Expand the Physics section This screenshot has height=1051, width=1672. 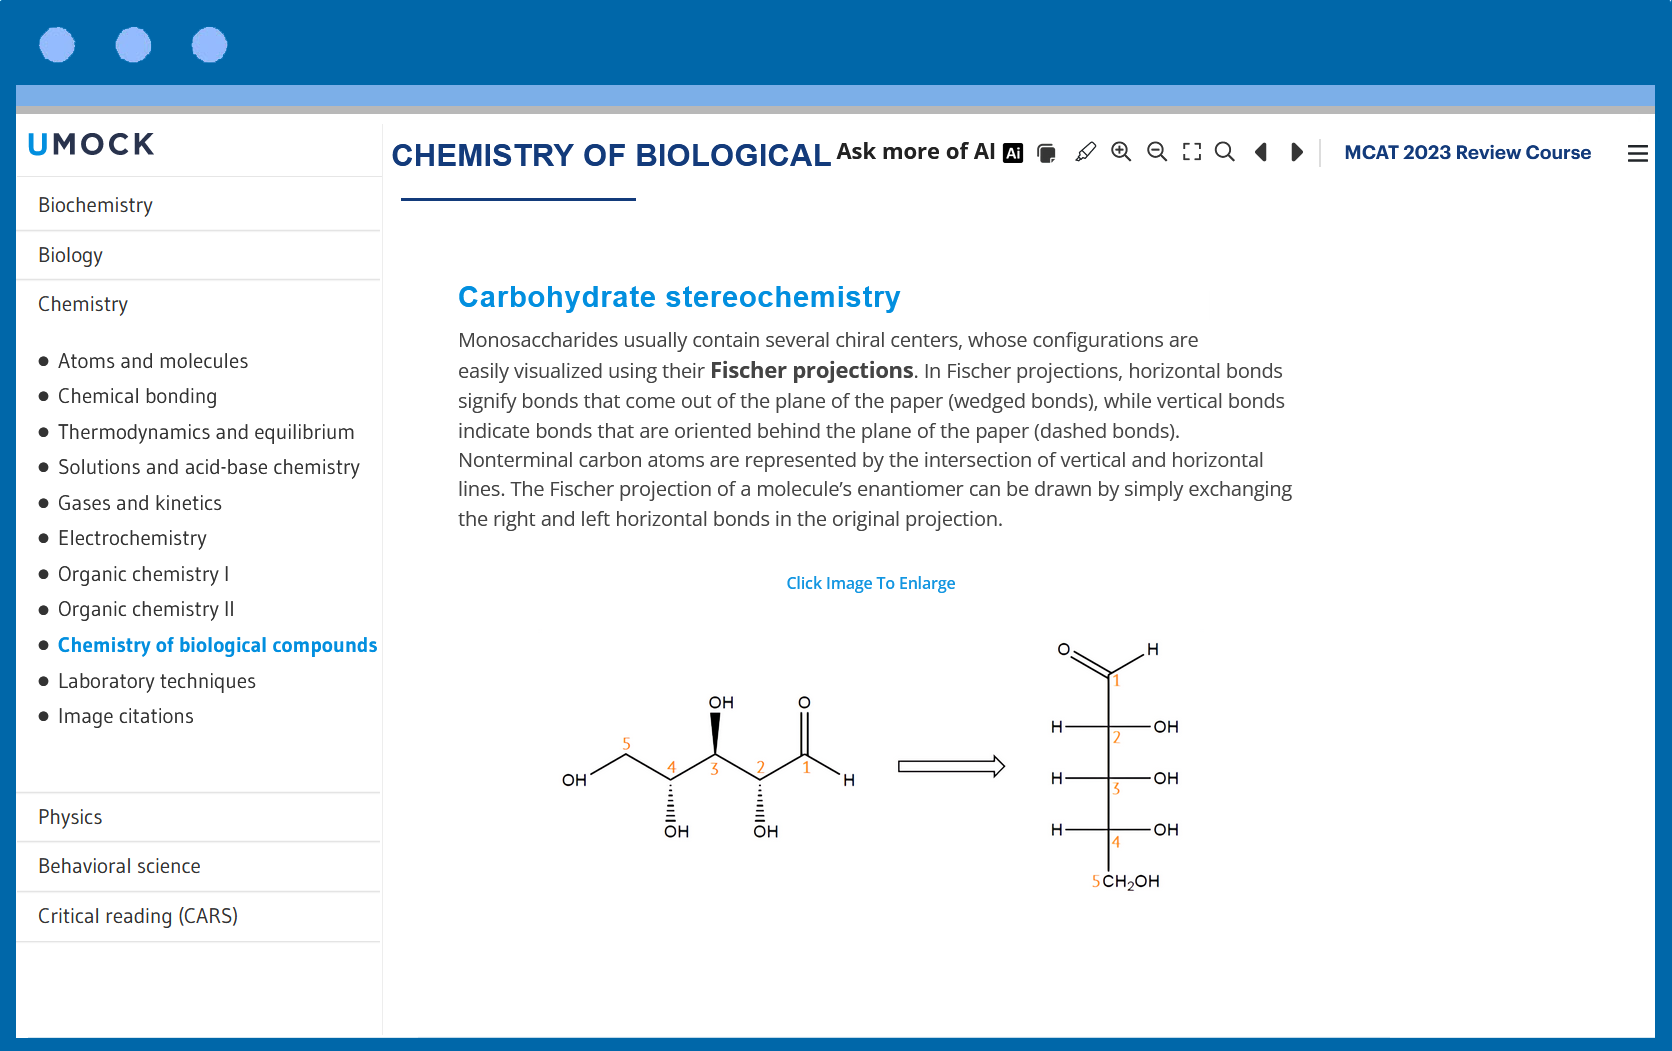click(198, 817)
